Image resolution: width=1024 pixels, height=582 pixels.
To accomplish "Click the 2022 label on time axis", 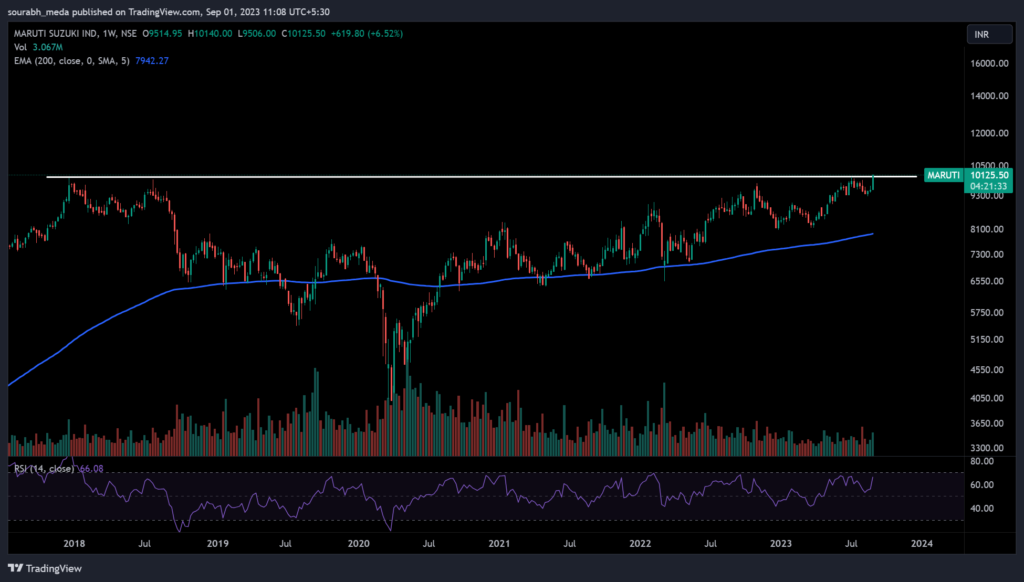I will click(640, 543).
